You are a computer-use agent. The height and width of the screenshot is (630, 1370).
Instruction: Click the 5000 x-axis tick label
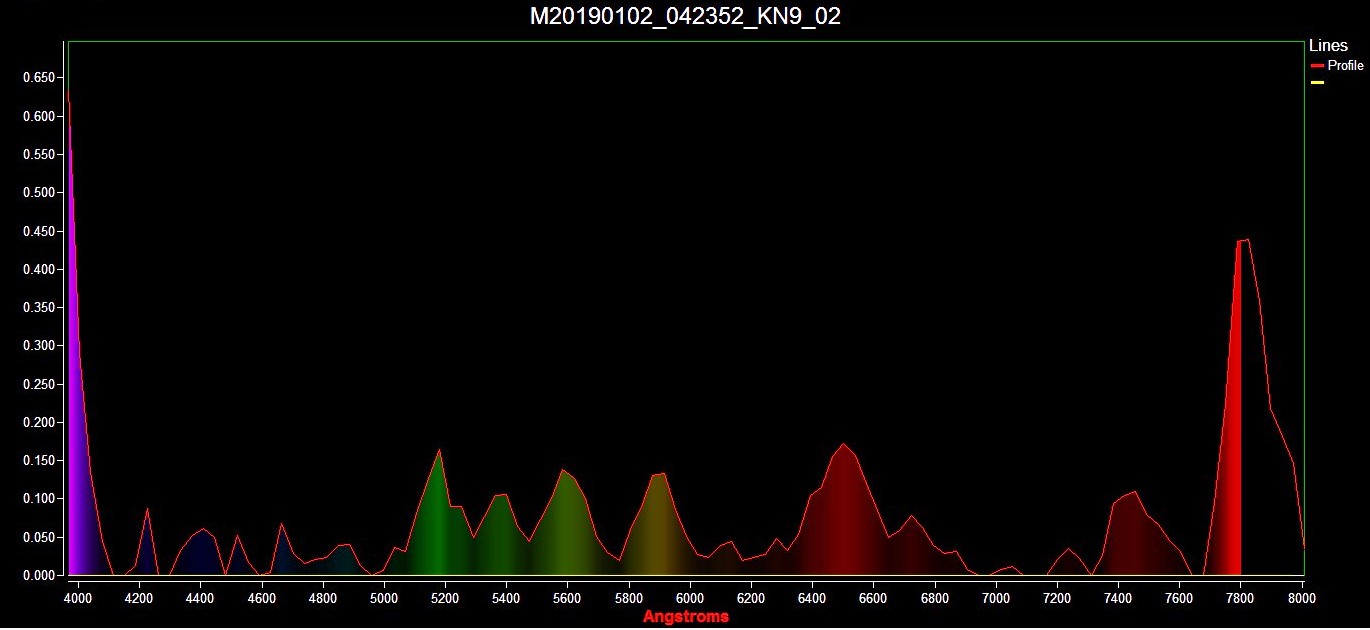coord(384,598)
